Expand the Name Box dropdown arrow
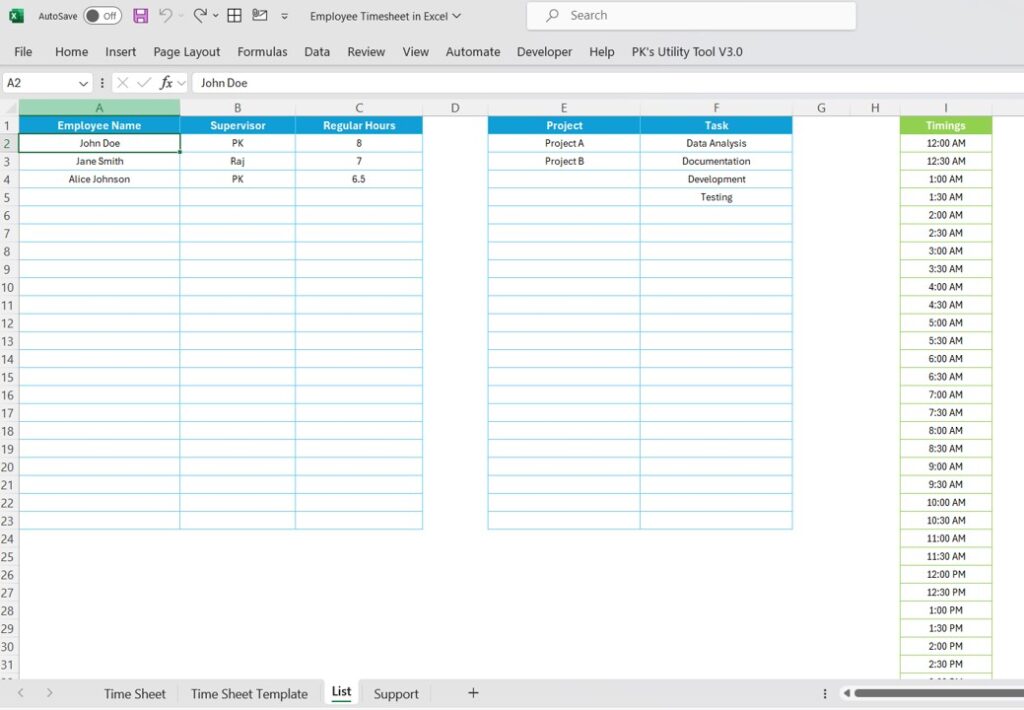The width and height of the screenshot is (1024, 710). point(83,83)
